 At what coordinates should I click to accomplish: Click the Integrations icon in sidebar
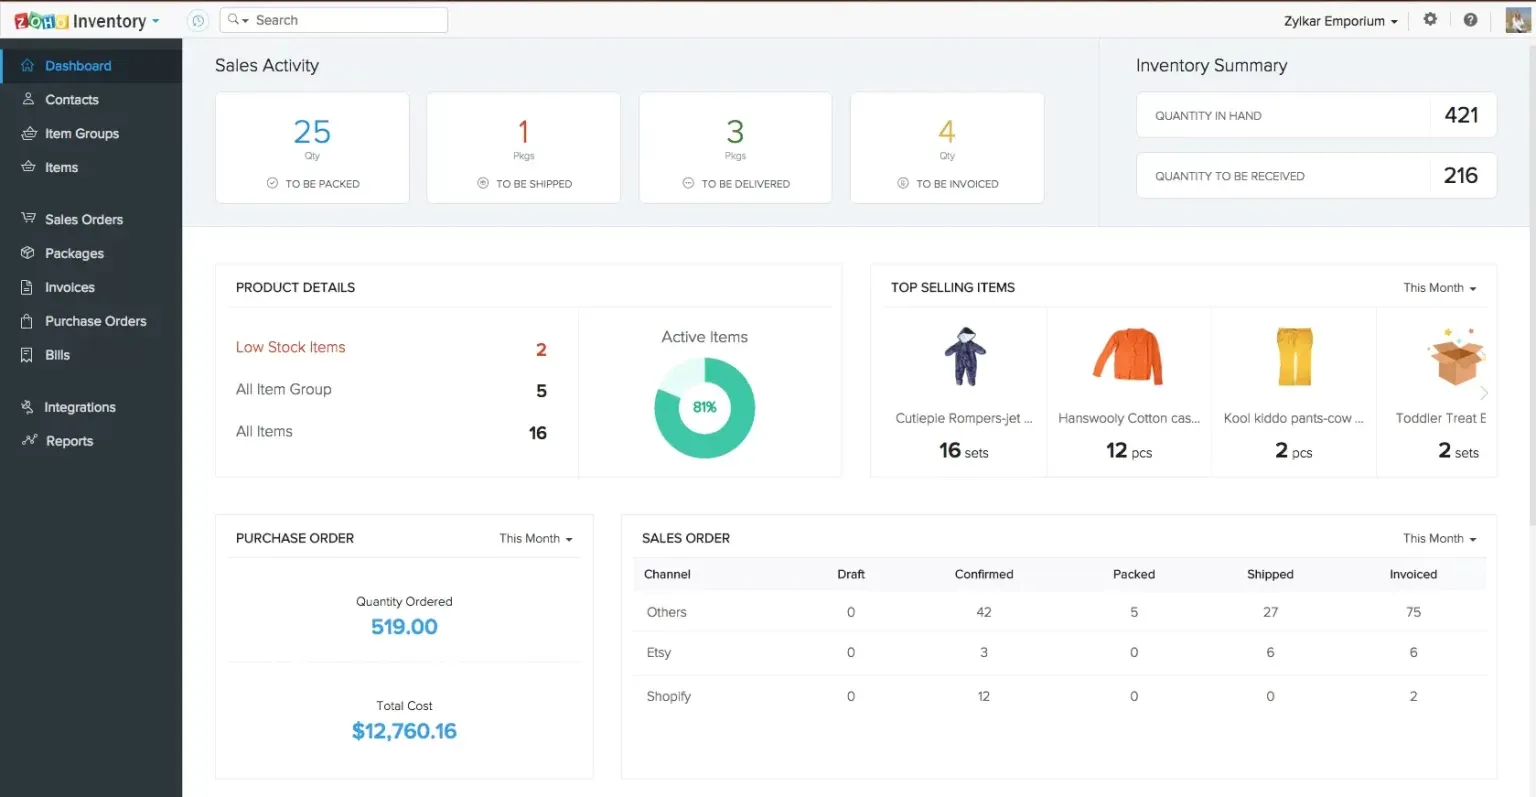coord(28,407)
